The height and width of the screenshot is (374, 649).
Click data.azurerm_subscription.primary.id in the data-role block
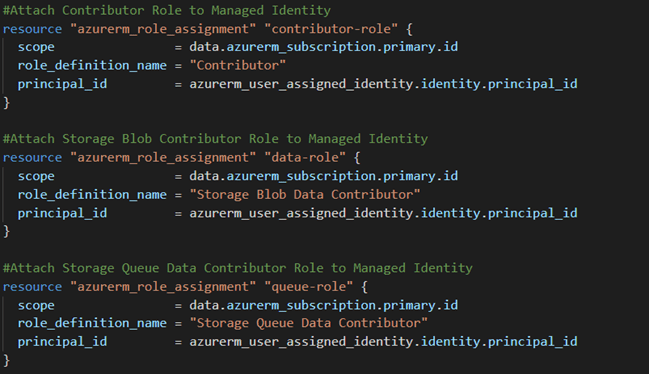pos(324,176)
